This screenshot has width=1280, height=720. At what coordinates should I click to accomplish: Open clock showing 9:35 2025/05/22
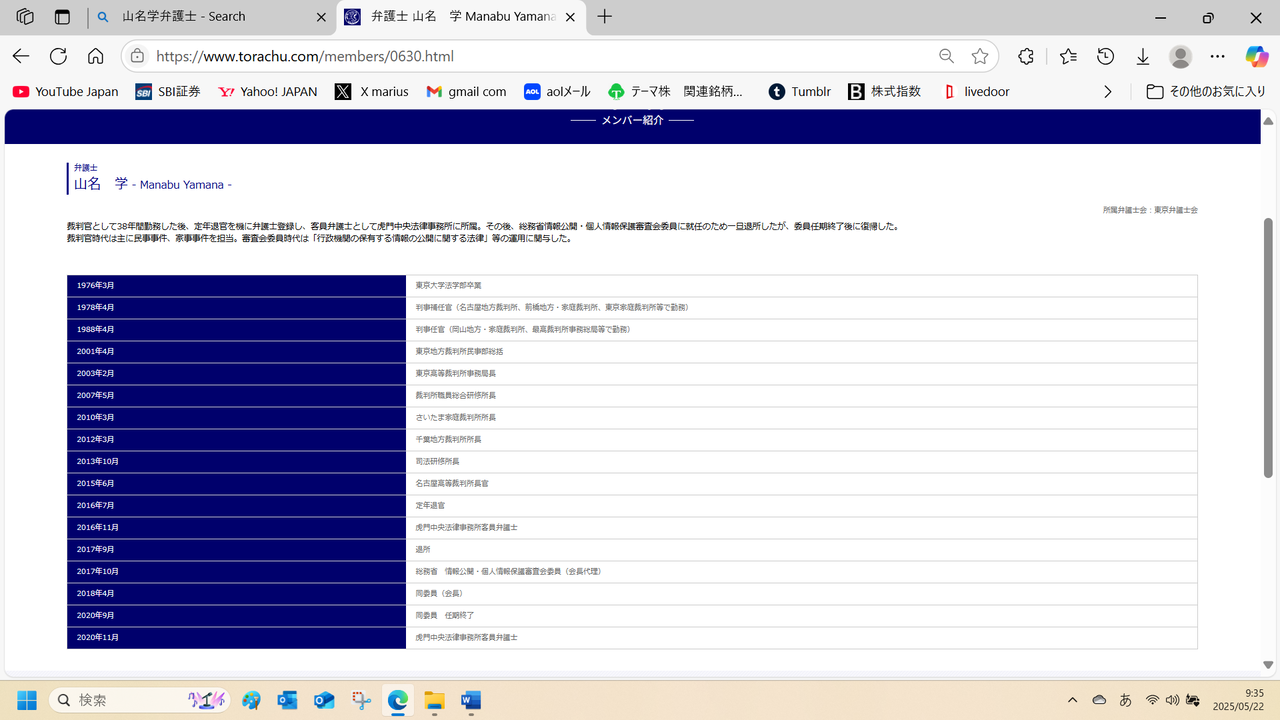[1239, 700]
